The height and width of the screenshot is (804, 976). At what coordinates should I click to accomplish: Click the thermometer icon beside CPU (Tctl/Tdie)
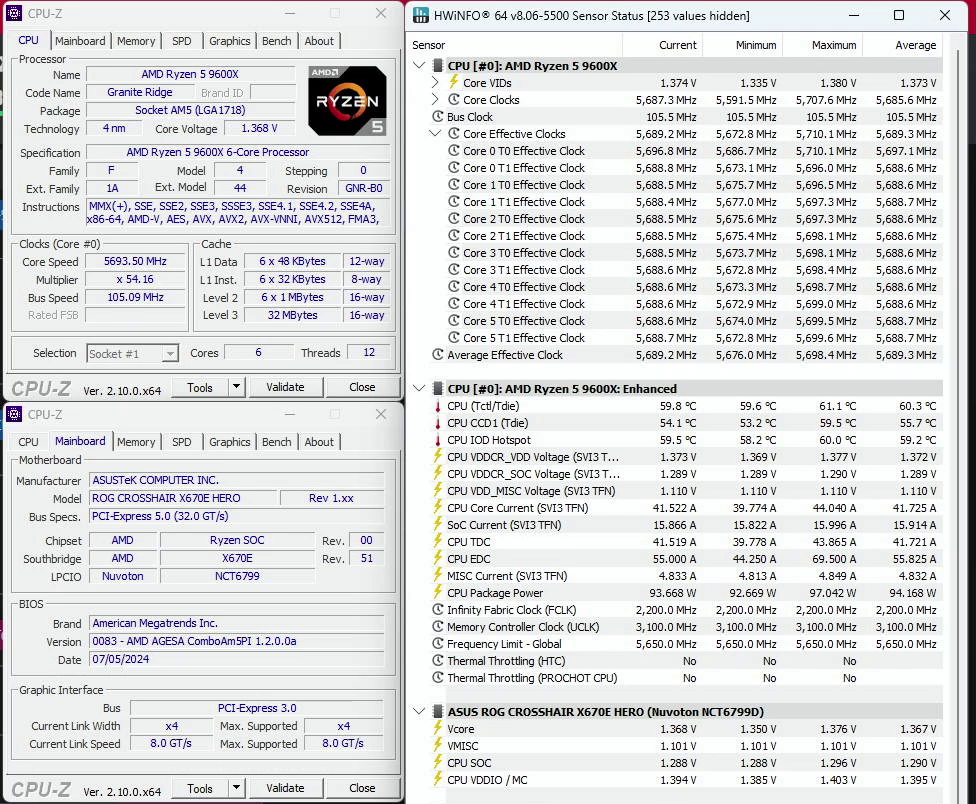click(x=438, y=406)
